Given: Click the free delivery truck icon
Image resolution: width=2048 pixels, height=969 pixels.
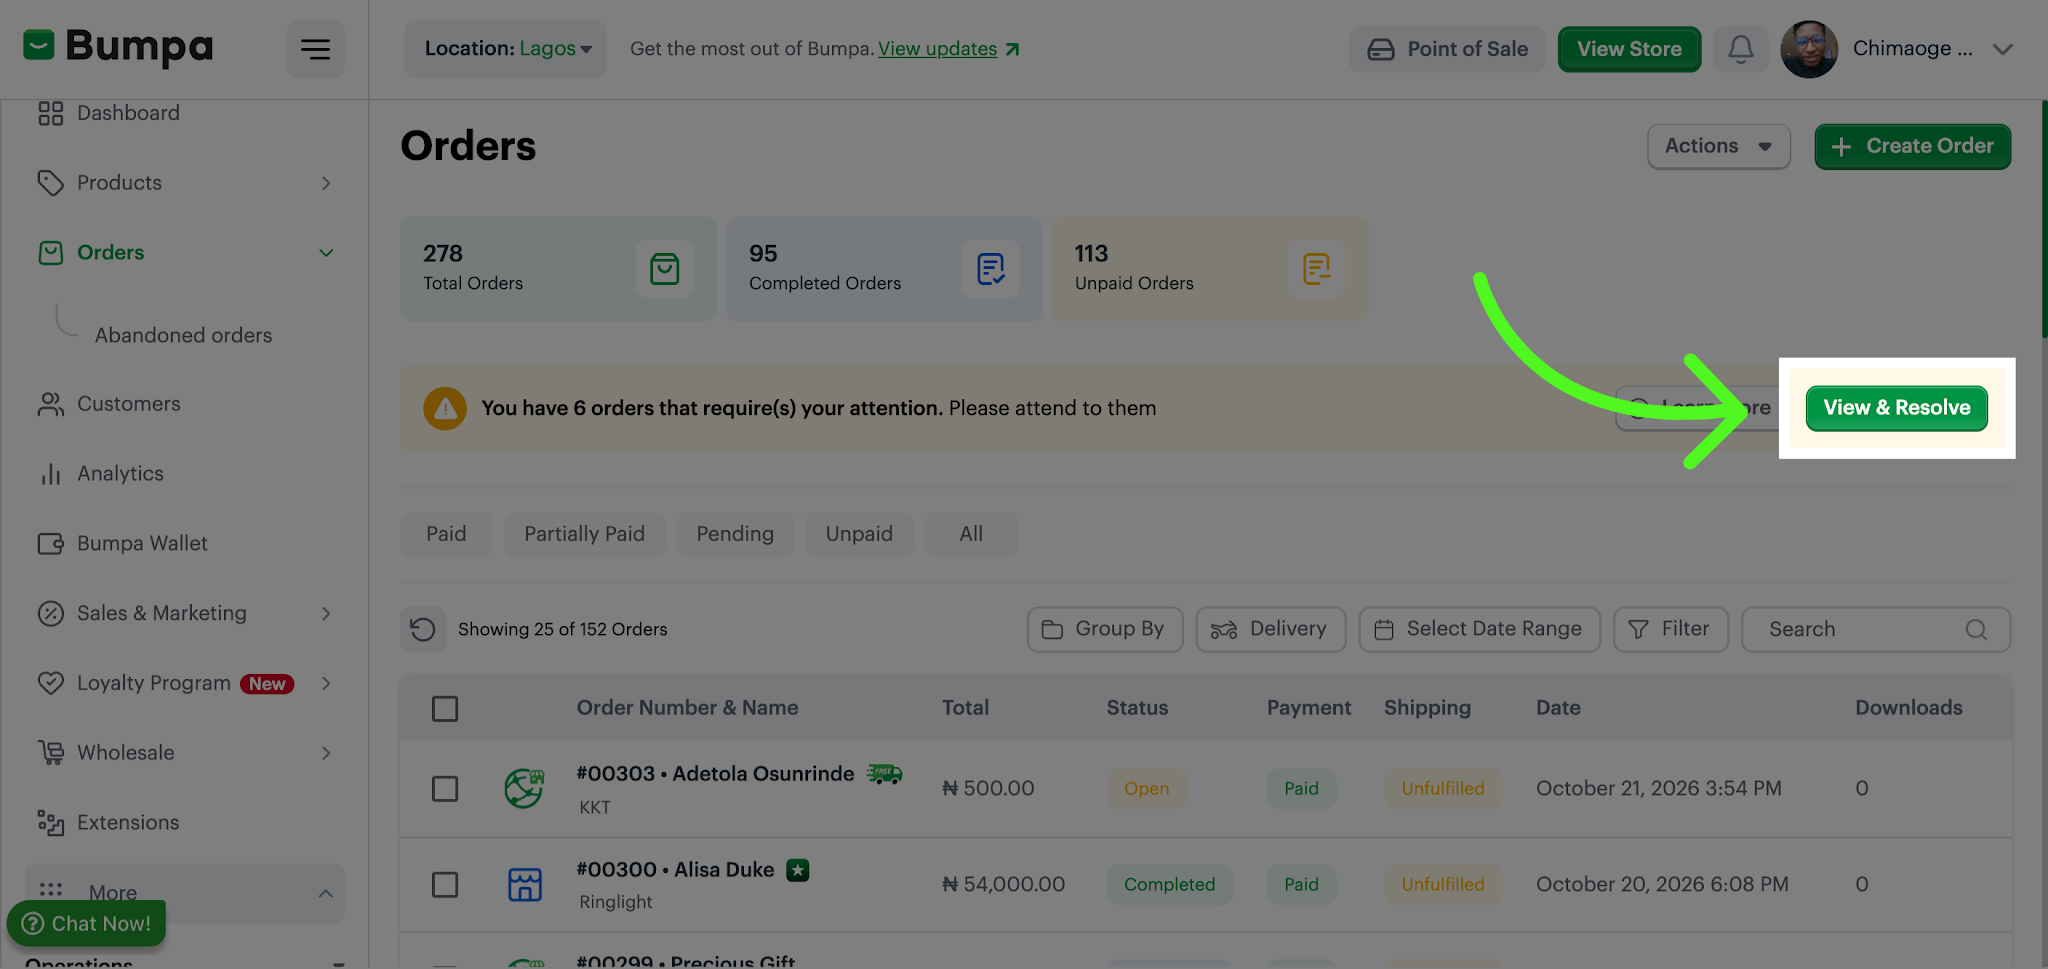Looking at the screenshot, I should click(x=884, y=773).
